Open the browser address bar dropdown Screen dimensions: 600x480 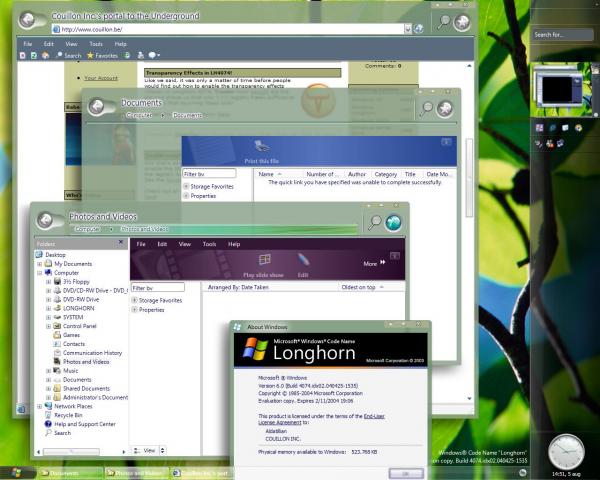coord(408,29)
